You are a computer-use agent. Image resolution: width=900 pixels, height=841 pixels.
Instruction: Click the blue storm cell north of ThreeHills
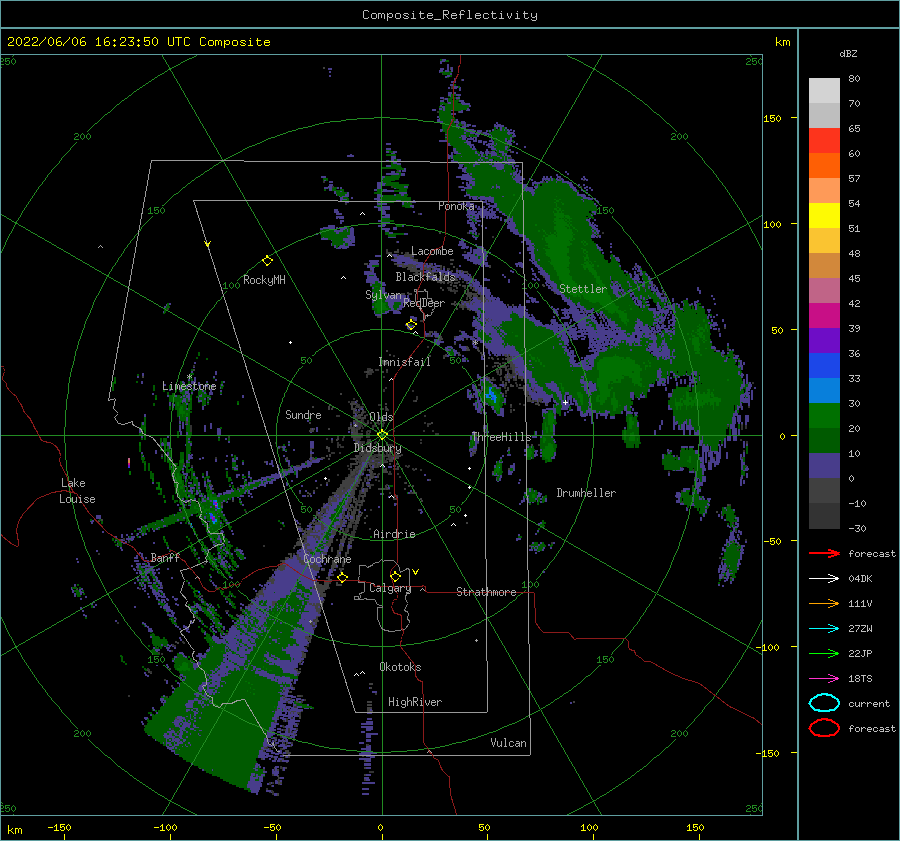(491, 394)
